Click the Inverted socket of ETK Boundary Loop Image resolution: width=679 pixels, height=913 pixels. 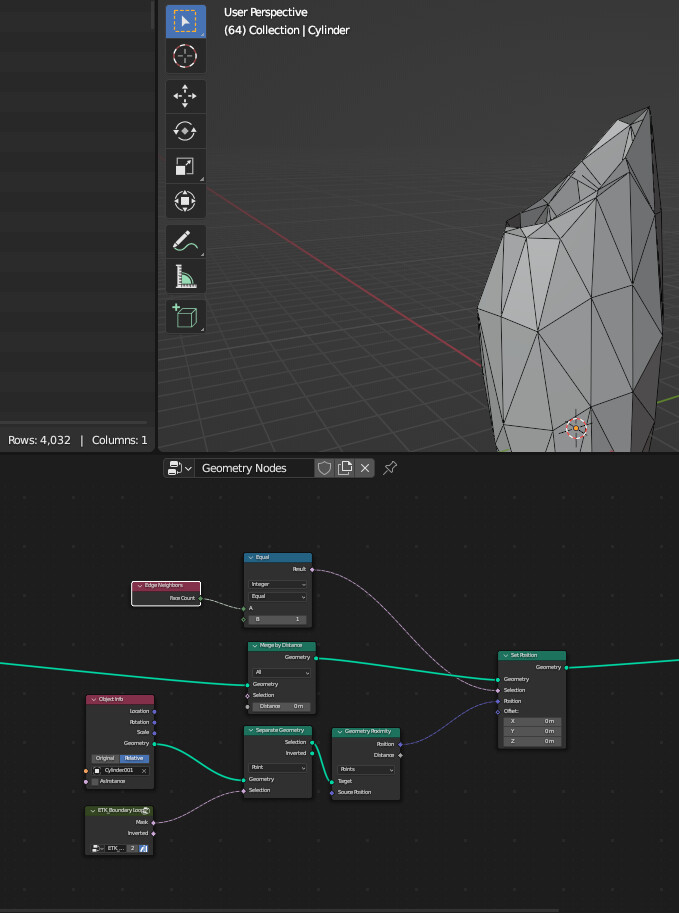pos(154,834)
